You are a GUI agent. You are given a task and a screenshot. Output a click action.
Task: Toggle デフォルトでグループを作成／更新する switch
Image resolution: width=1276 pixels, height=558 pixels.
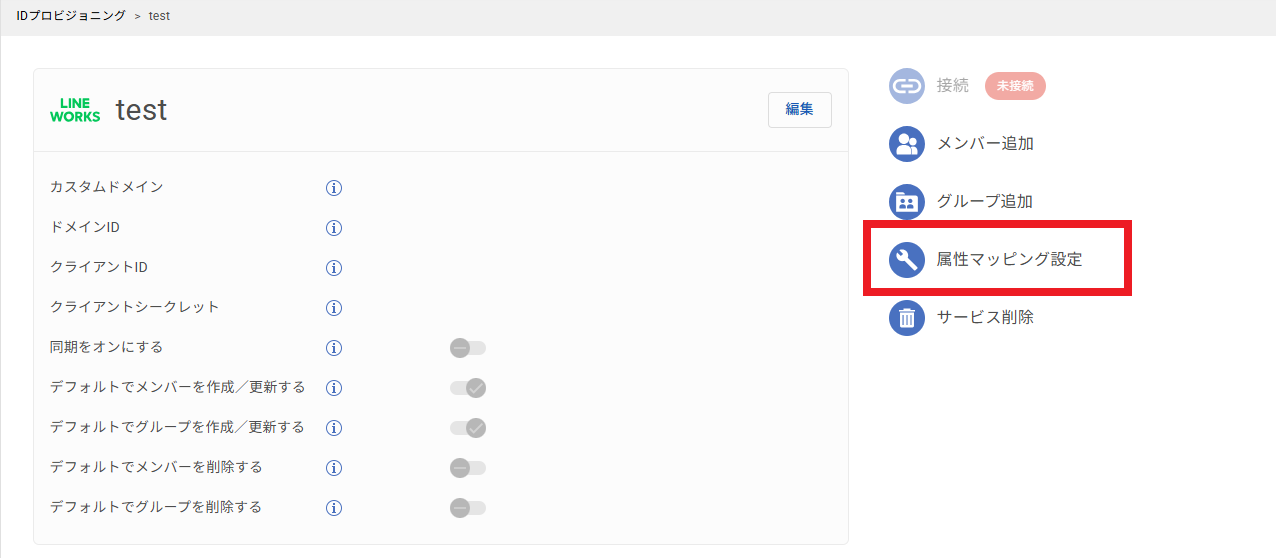468,428
